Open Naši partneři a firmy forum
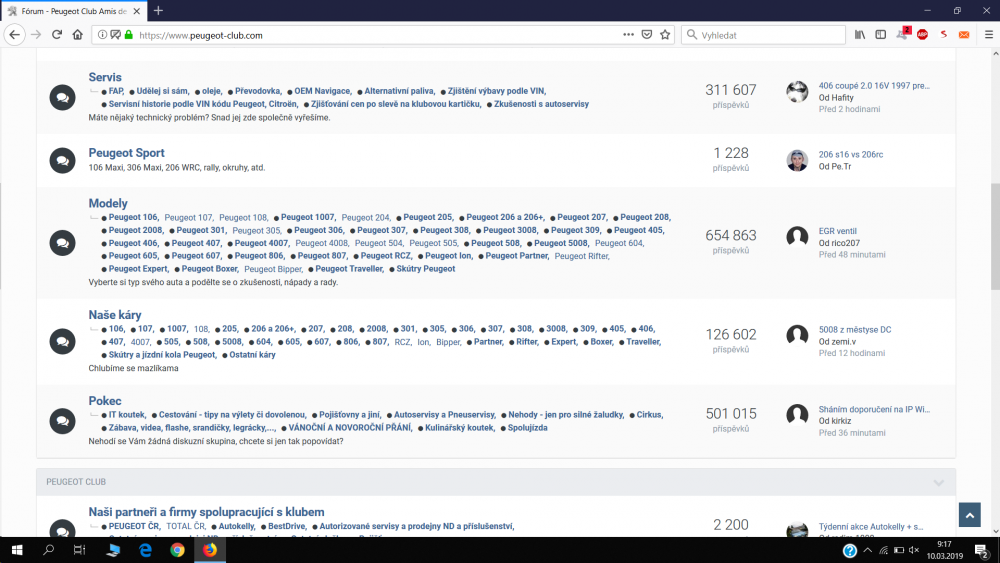Image resolution: width=1000 pixels, height=563 pixels. (x=206, y=512)
